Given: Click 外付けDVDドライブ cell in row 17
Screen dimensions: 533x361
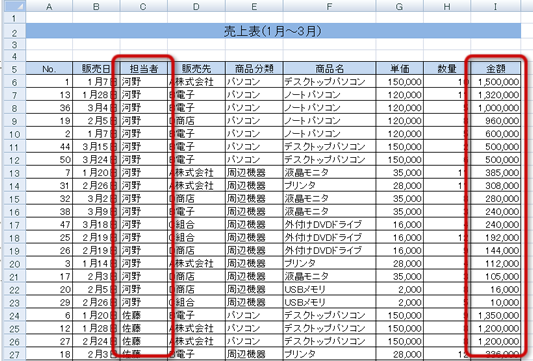Looking at the screenshot, I should tap(329, 224).
